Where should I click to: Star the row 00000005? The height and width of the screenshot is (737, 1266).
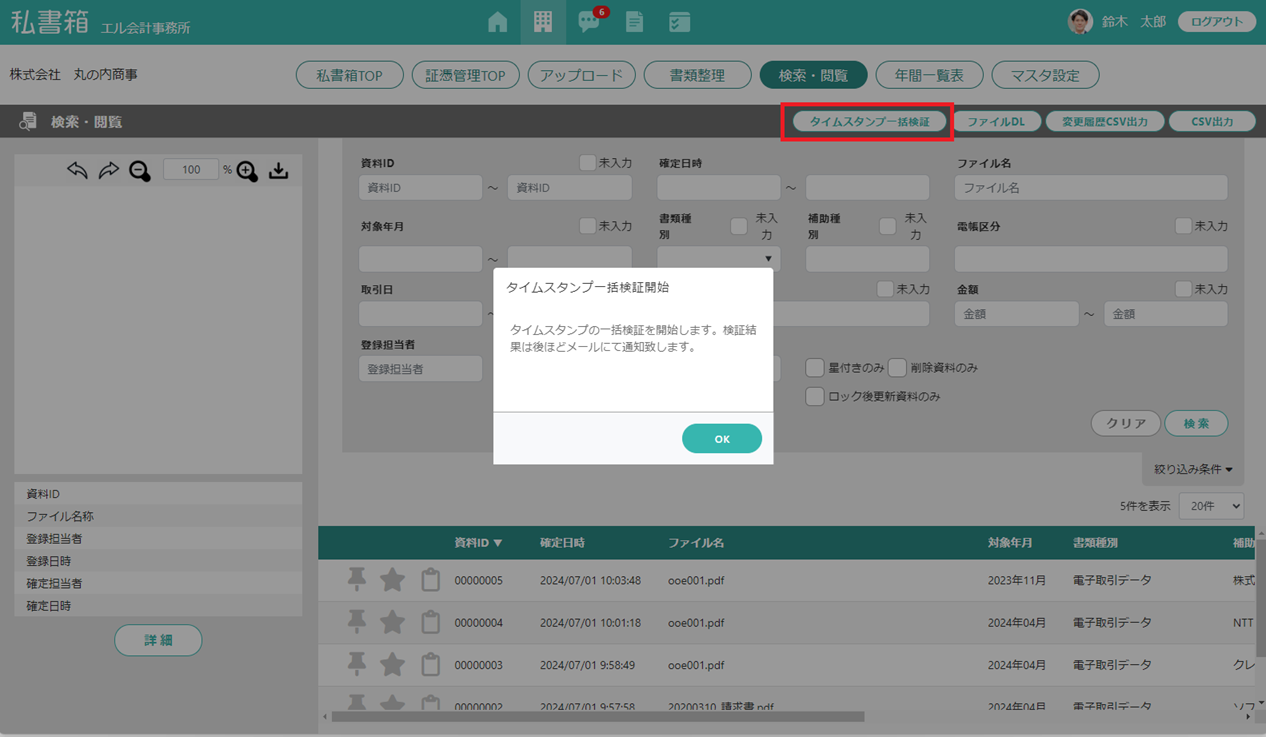[393, 579]
